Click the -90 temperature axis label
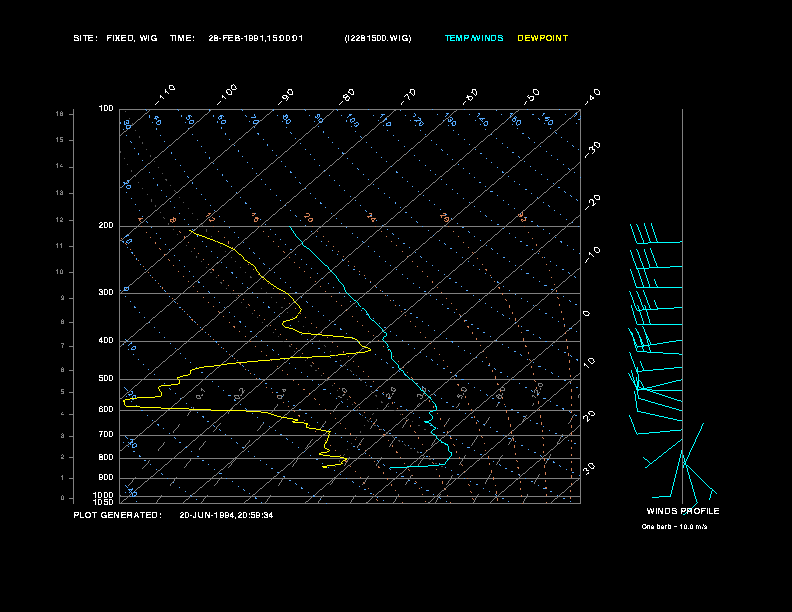The width and height of the screenshot is (792, 612). click(x=285, y=97)
